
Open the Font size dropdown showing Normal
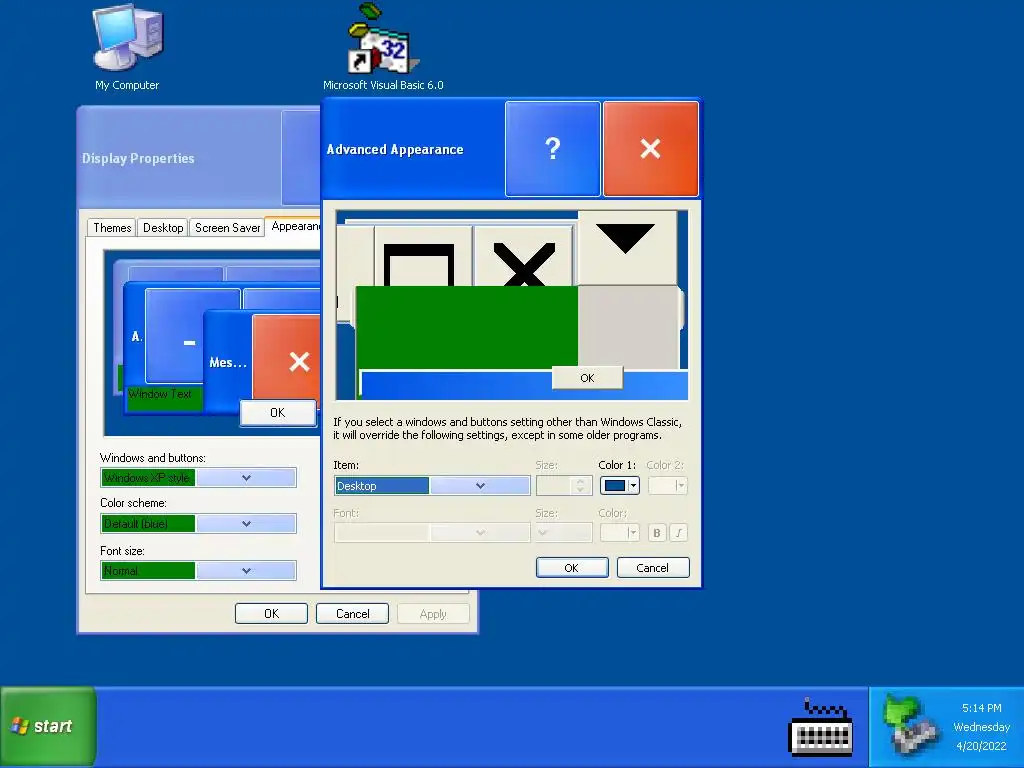coord(199,571)
